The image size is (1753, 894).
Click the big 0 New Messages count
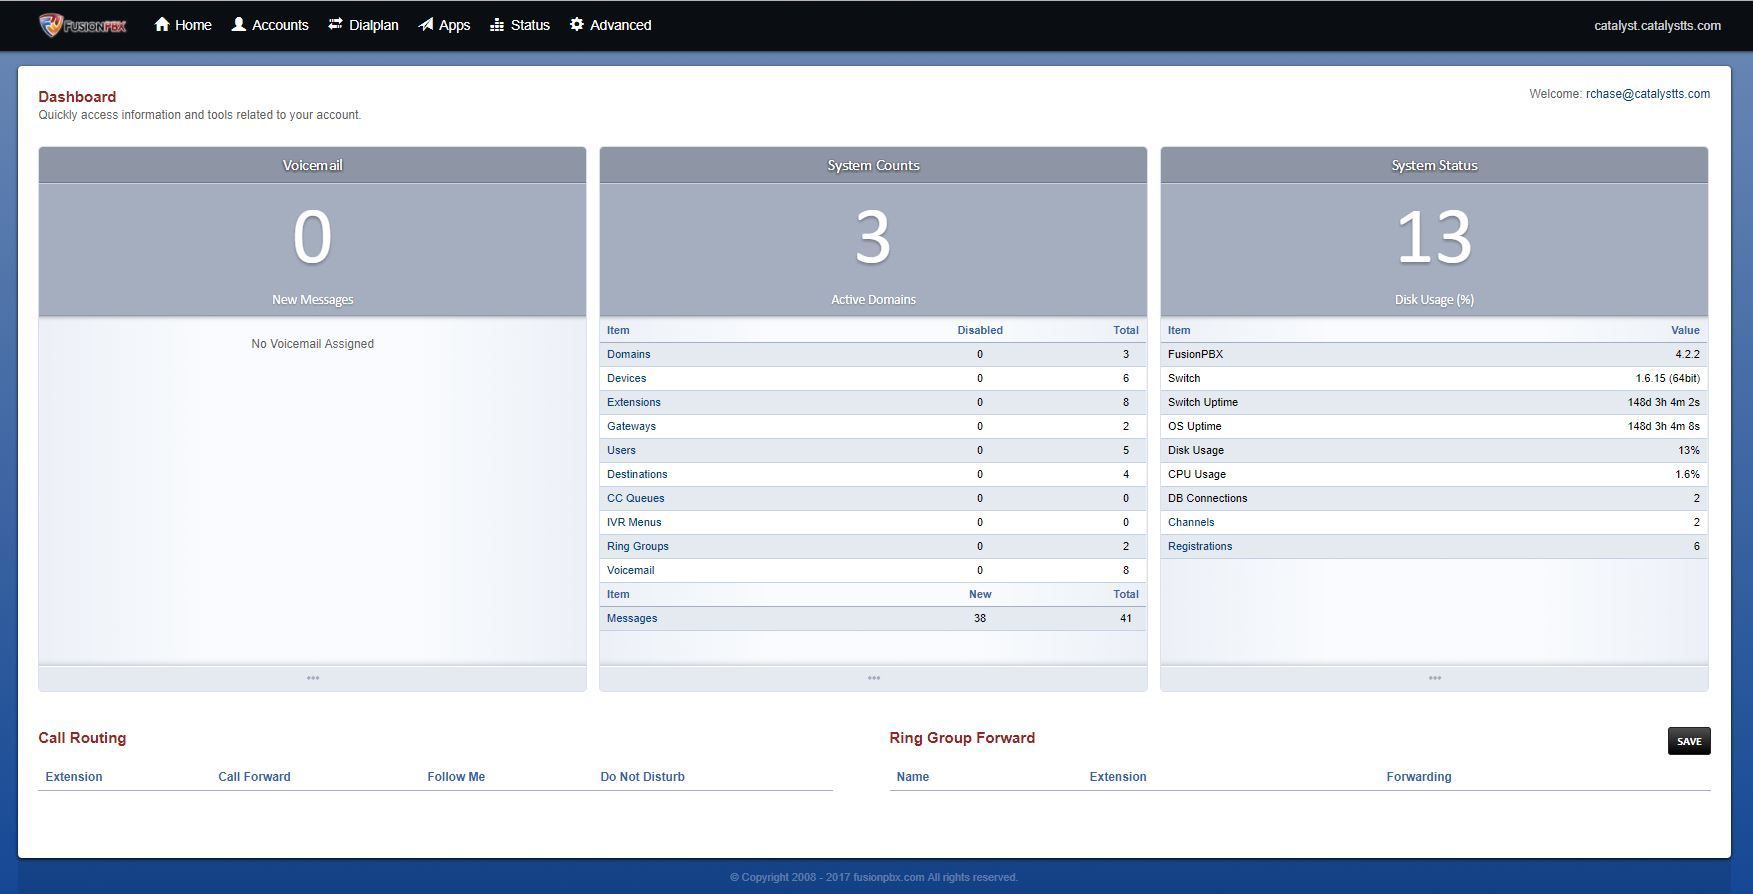[x=312, y=238]
